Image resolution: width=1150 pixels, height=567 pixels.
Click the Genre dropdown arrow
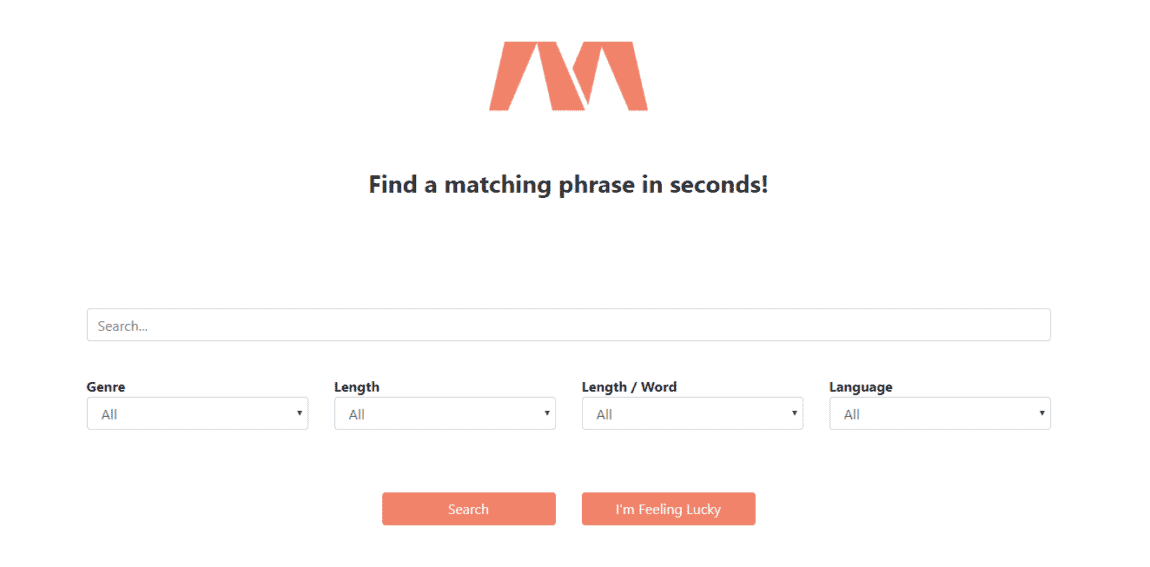coord(299,413)
